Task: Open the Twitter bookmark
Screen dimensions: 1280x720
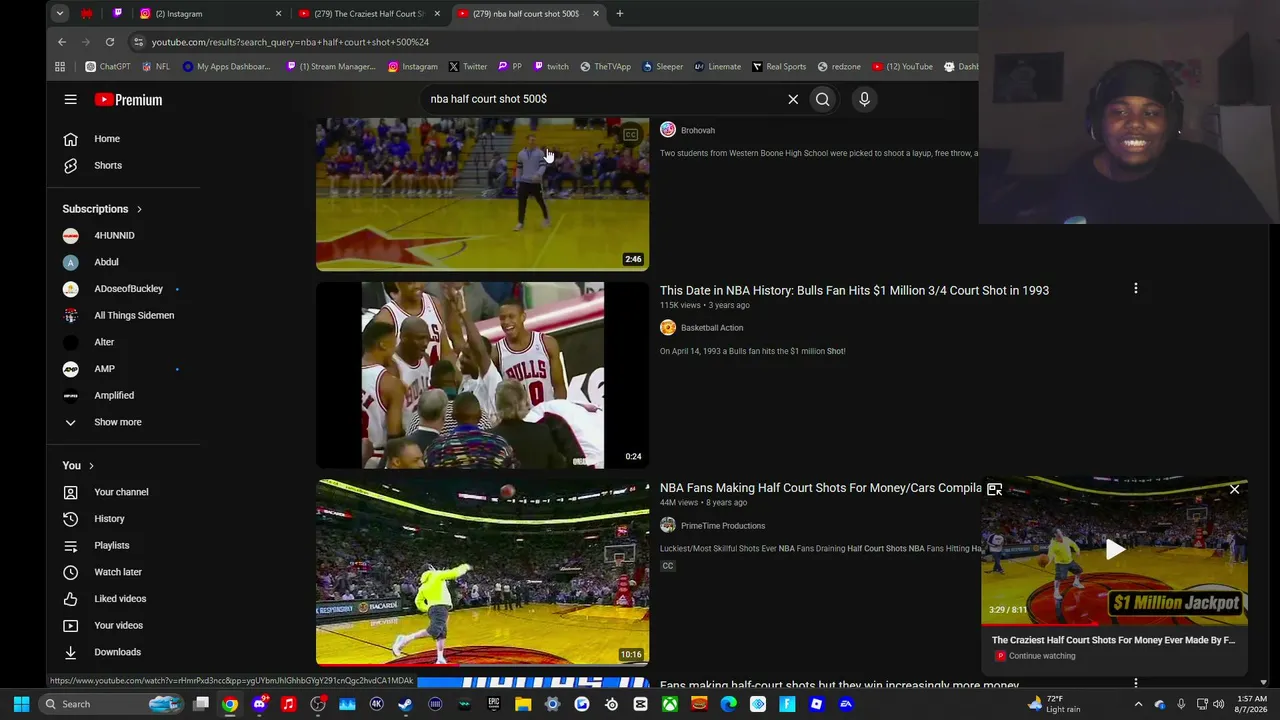Action: coord(468,67)
